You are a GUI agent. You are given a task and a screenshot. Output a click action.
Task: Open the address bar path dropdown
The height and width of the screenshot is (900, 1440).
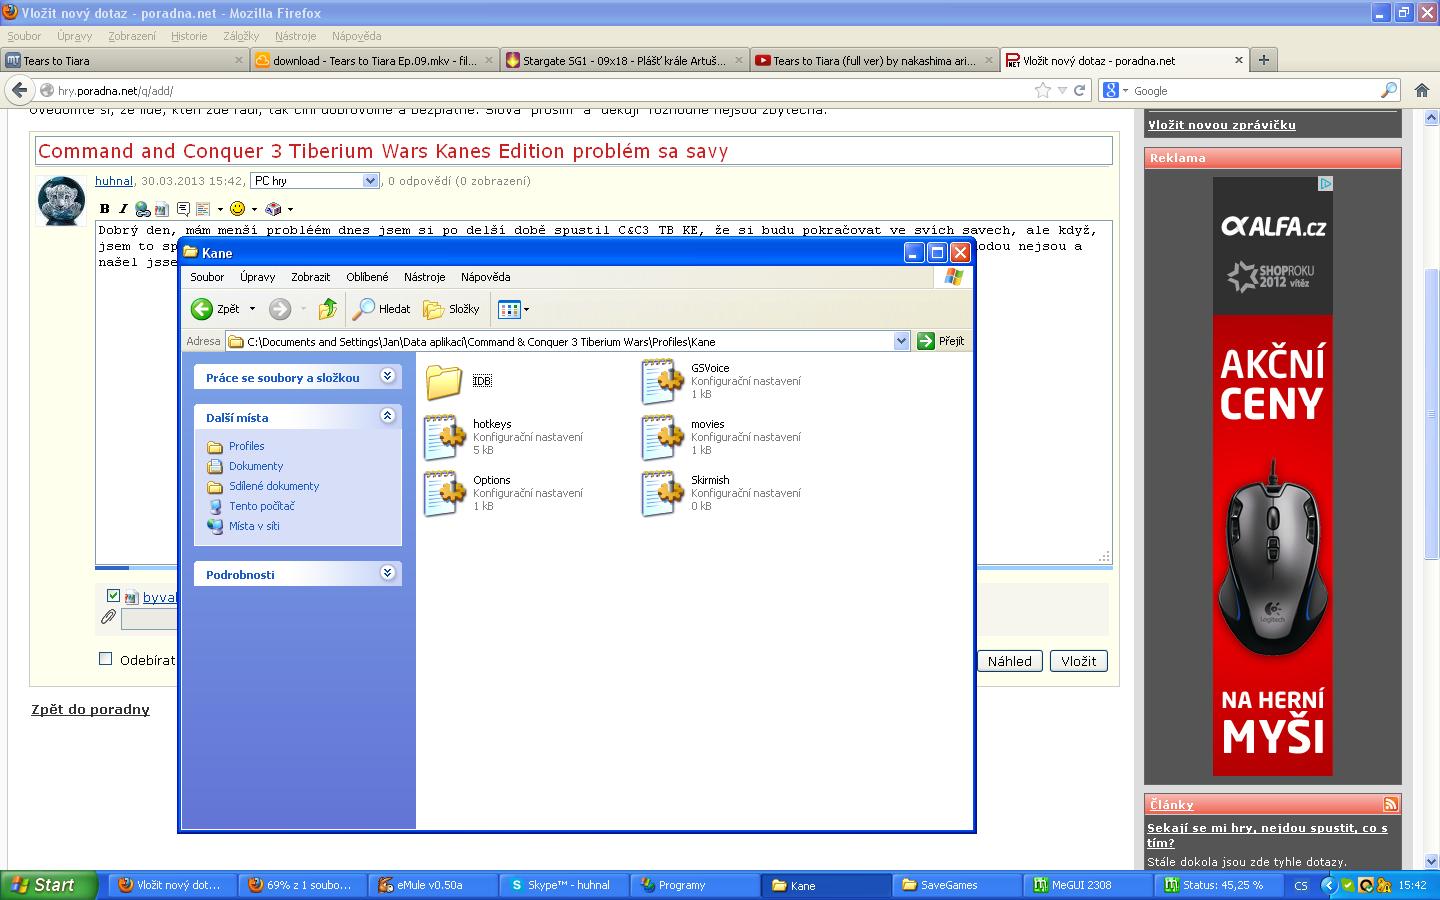(900, 341)
